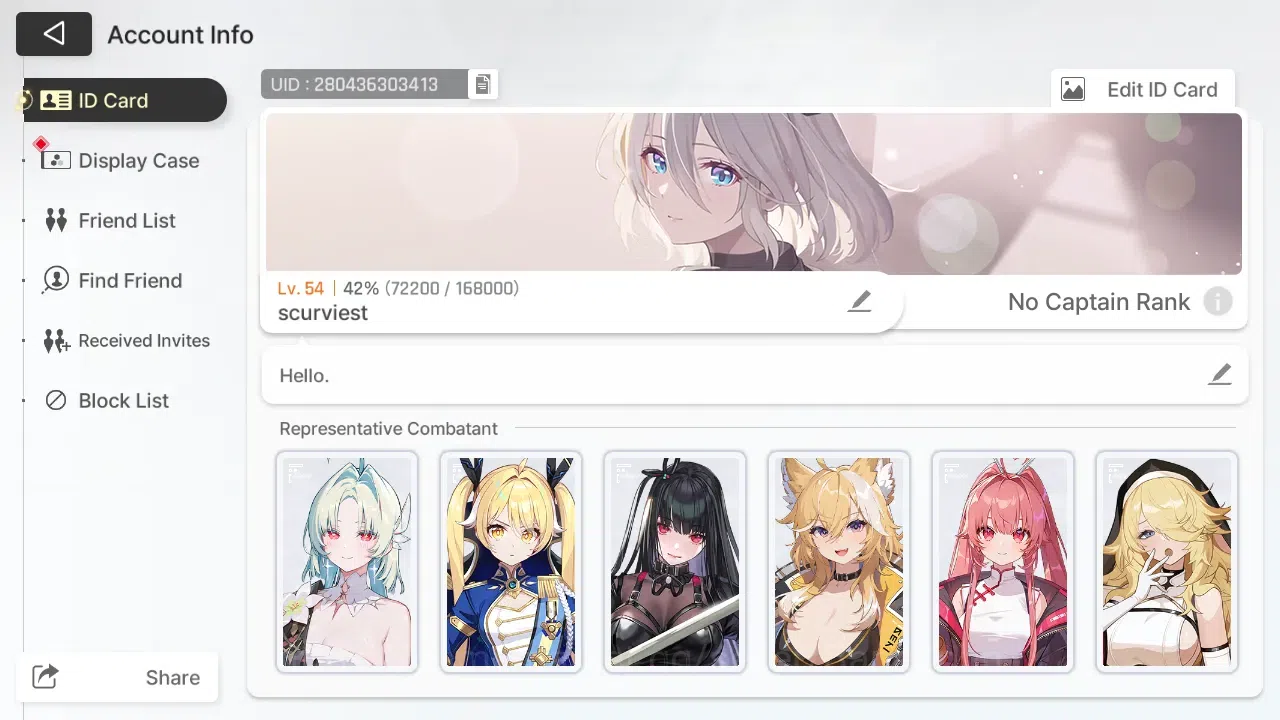Screen dimensions: 1280x720
Task: Select the black-haired combatant with sword
Action: (x=675, y=562)
